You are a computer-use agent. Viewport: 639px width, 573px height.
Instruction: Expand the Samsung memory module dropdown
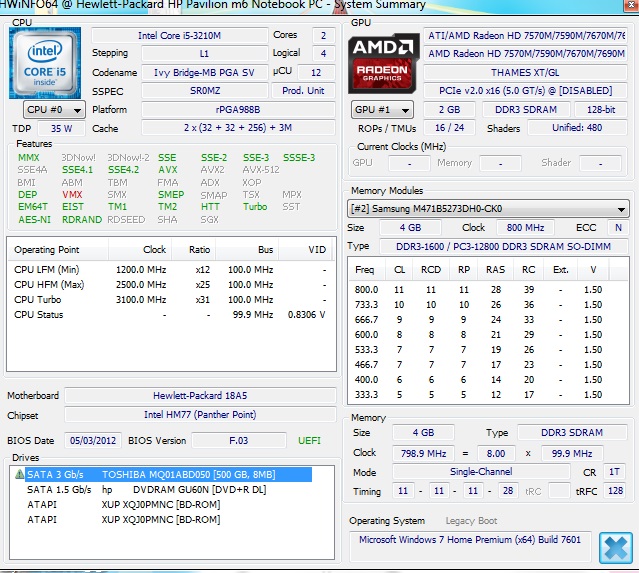point(488,209)
